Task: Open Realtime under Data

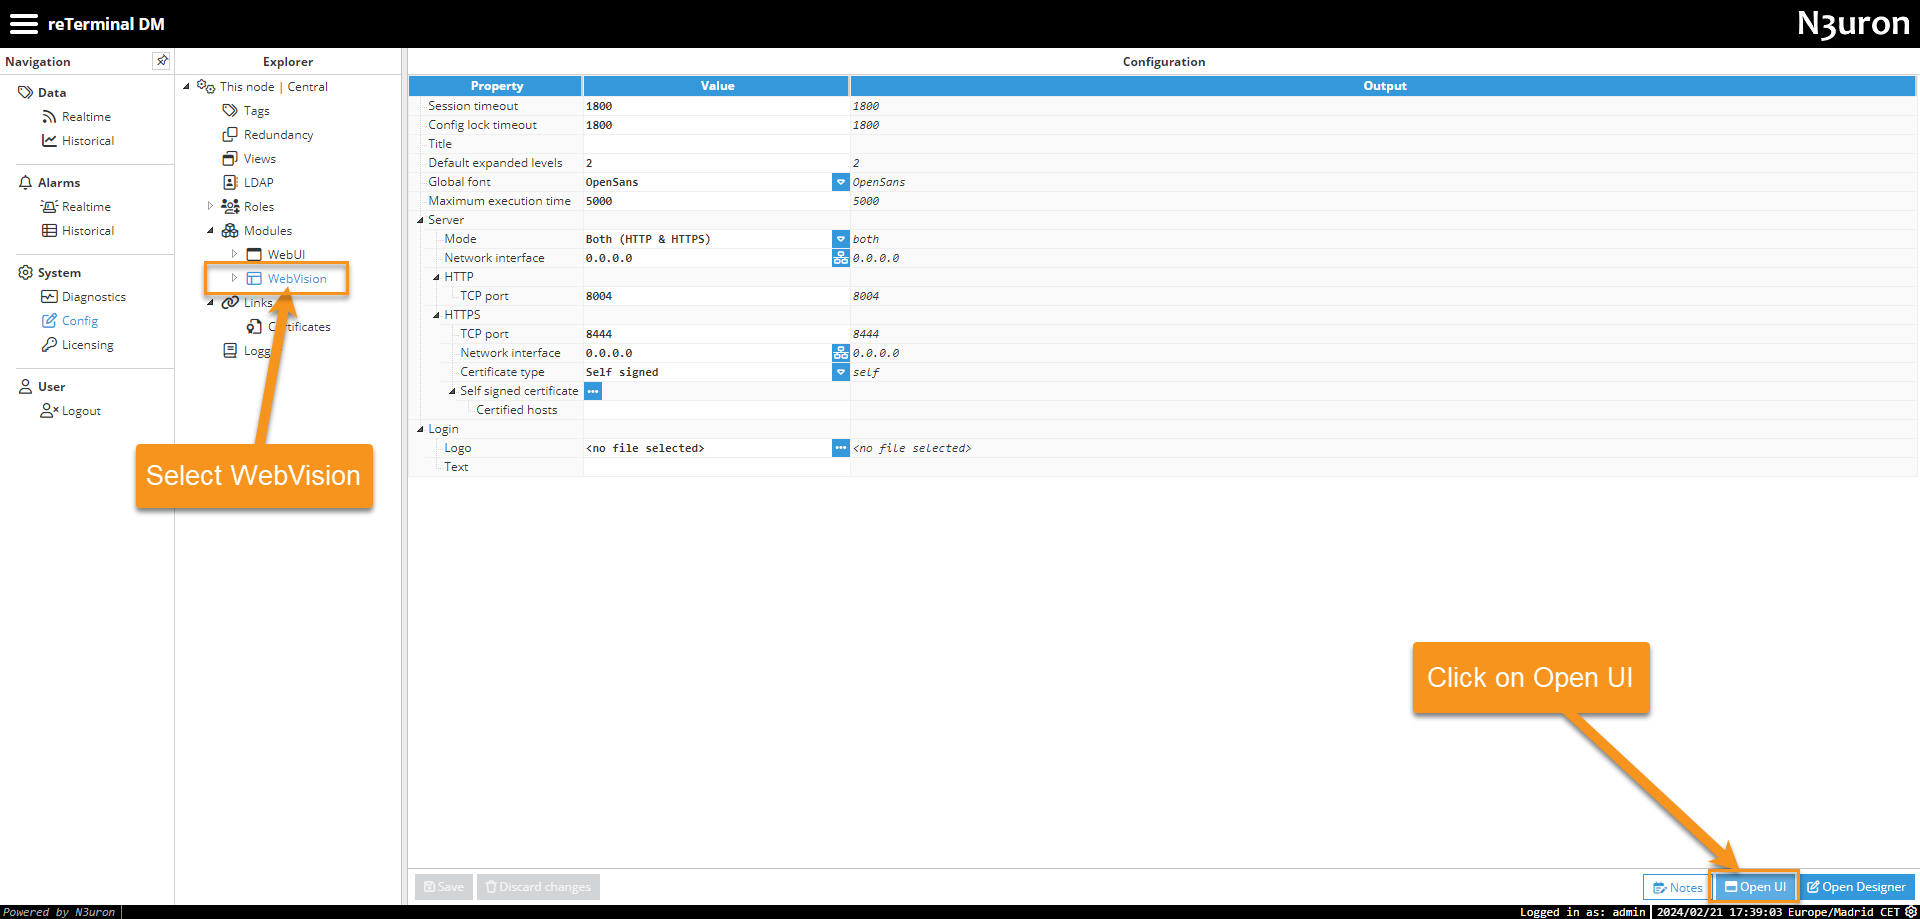Action: (x=86, y=117)
